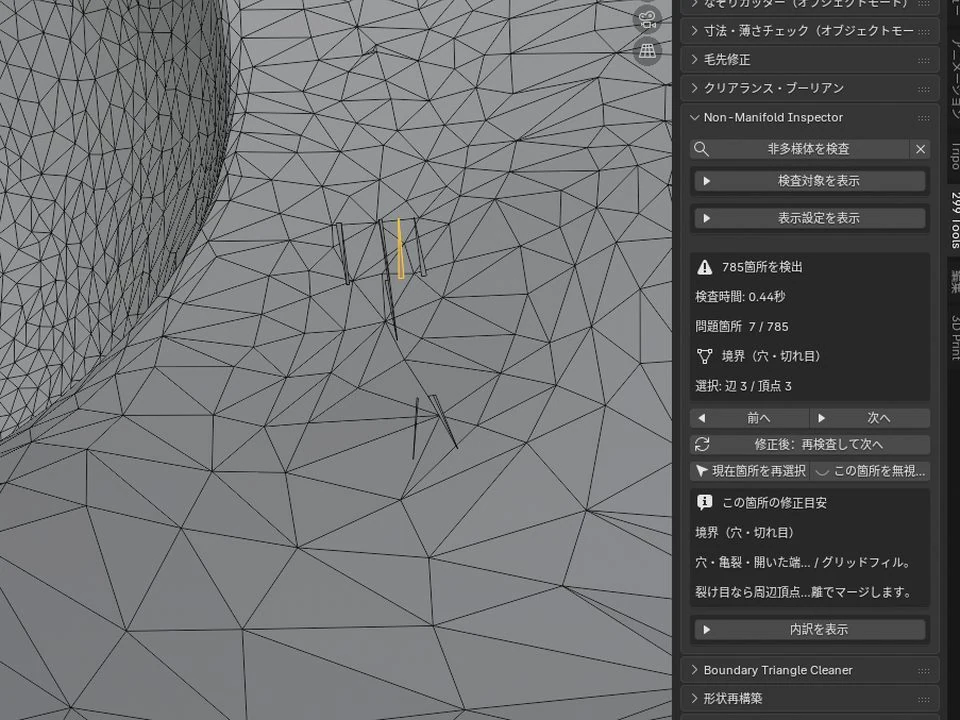Switch perspective/orthographic grid icon
This screenshot has height=720, width=960.
[647, 50]
